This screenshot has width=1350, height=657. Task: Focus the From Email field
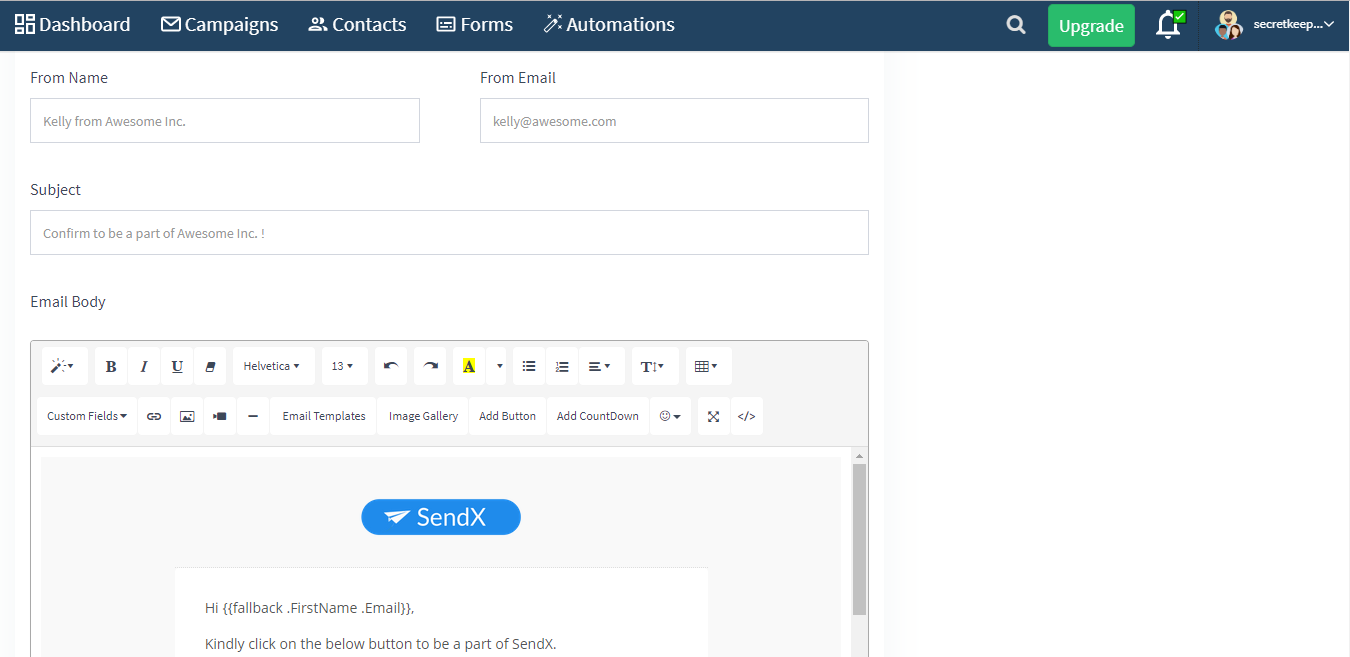point(674,121)
